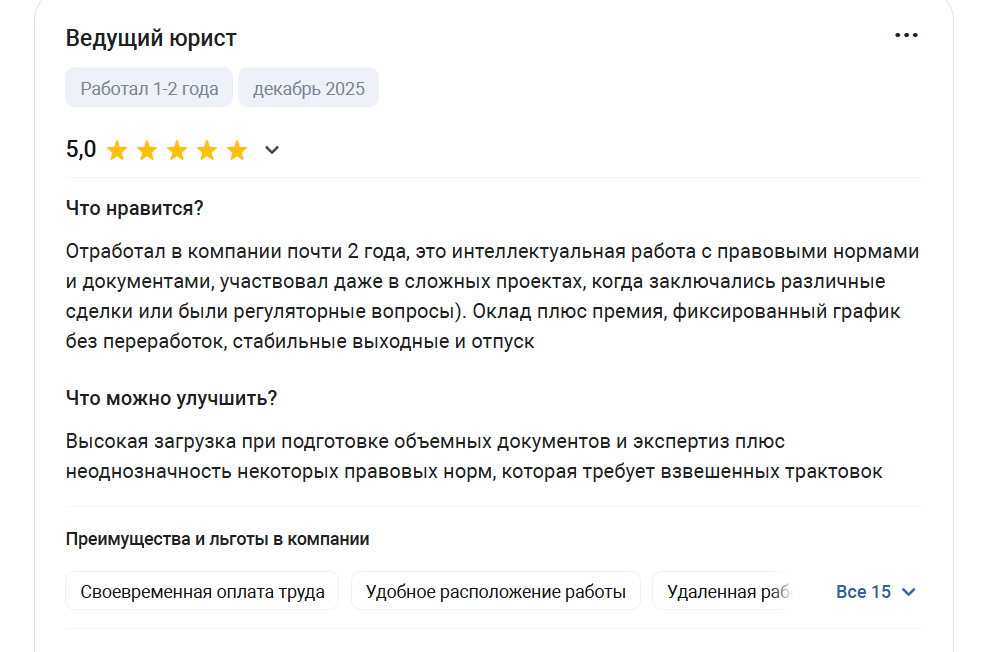Click the "Работал 1-2 года" badge

tap(149, 87)
